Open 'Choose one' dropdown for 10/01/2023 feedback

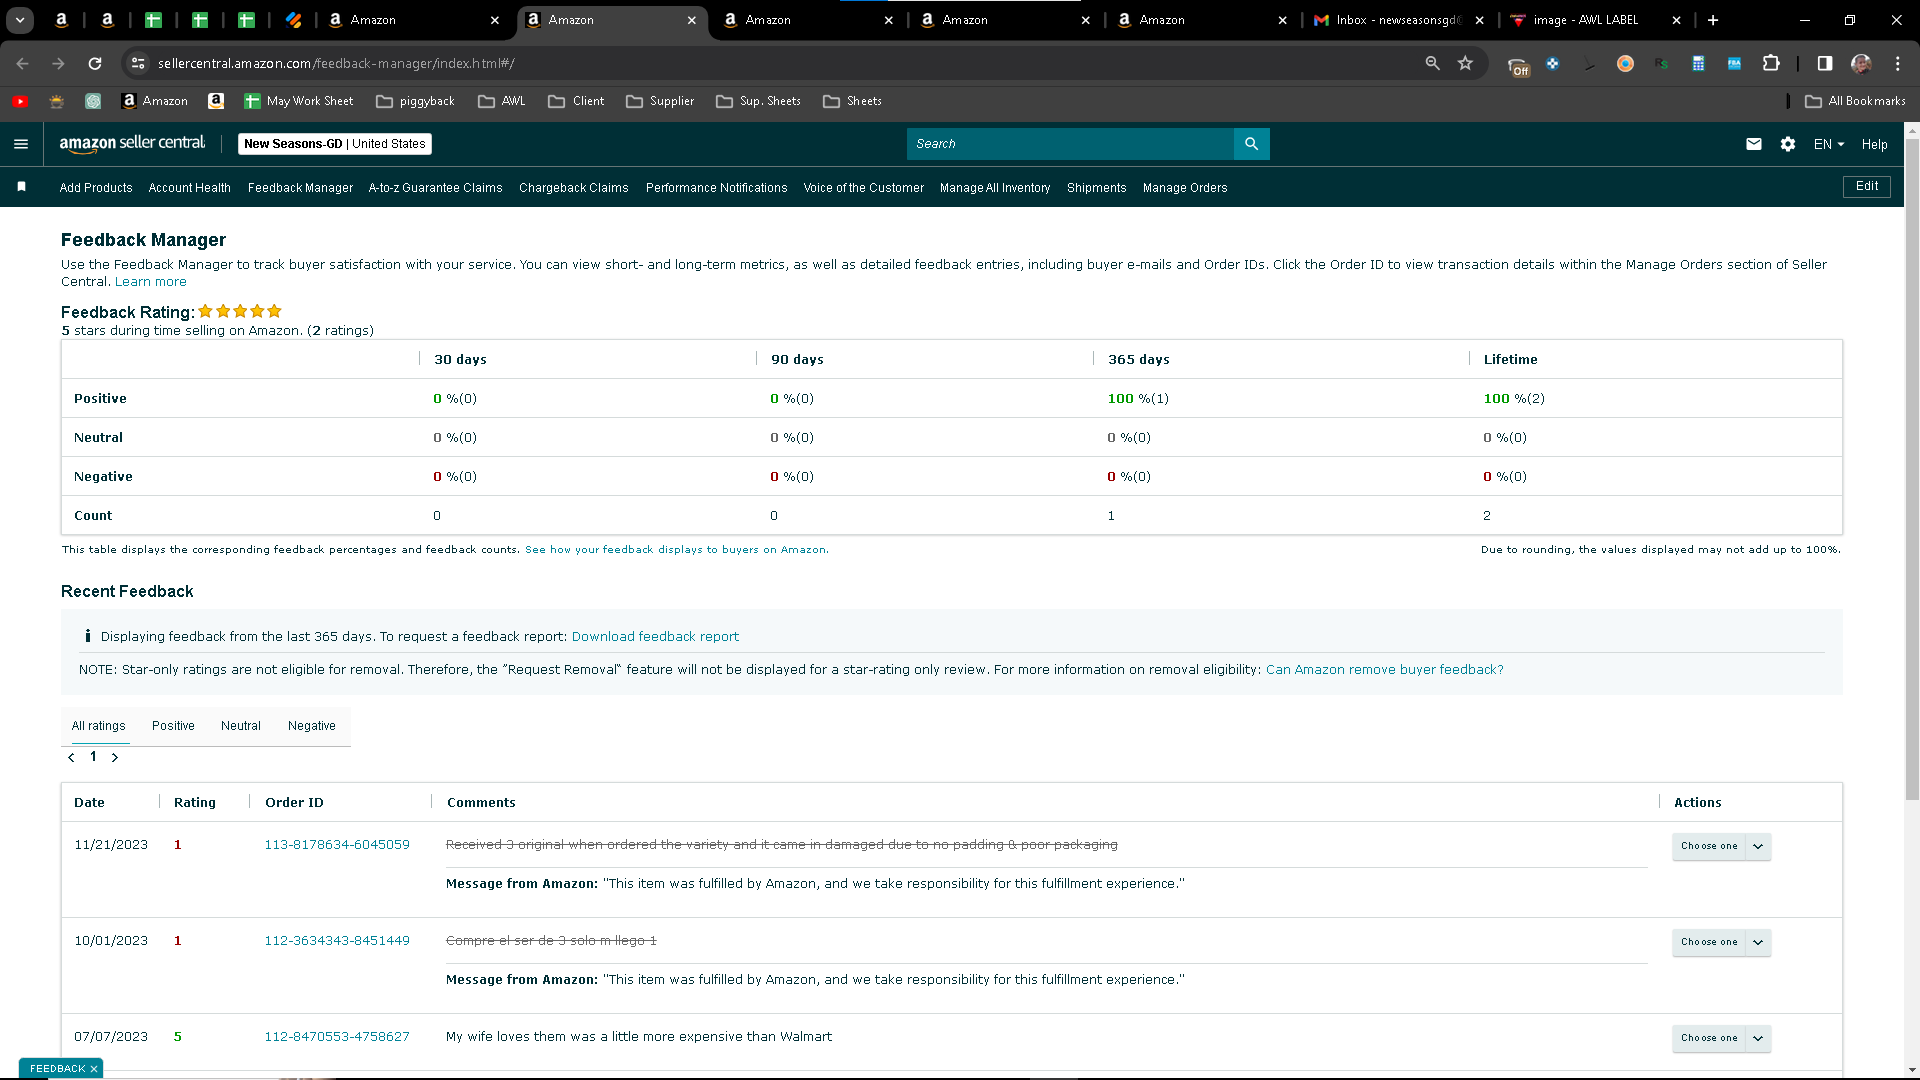1721,942
